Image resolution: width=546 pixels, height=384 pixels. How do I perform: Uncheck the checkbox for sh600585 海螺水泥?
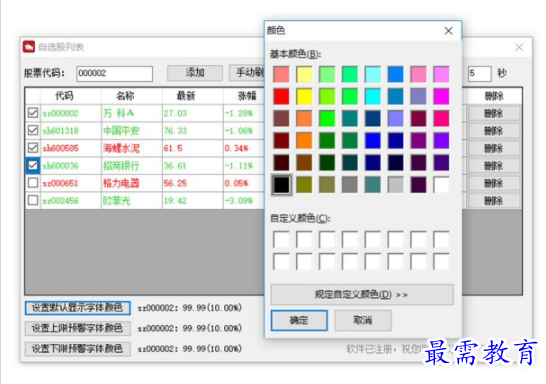pyautogui.click(x=33, y=148)
